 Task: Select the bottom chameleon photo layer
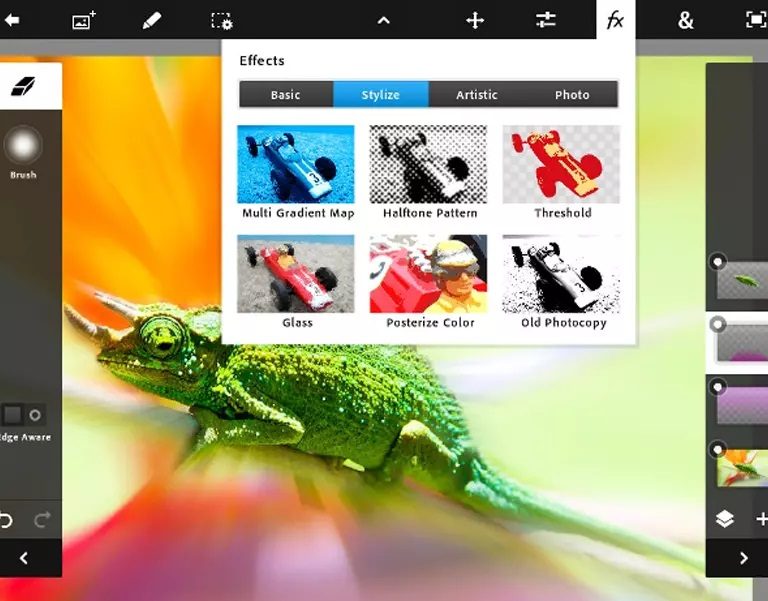743,469
